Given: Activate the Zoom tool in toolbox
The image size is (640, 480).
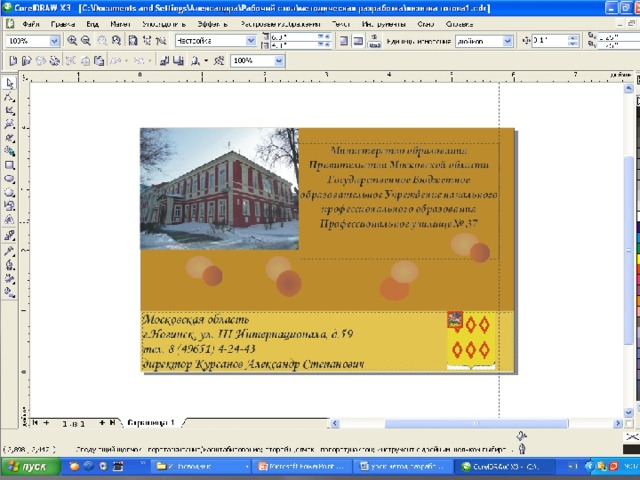Looking at the screenshot, I should 9,125.
